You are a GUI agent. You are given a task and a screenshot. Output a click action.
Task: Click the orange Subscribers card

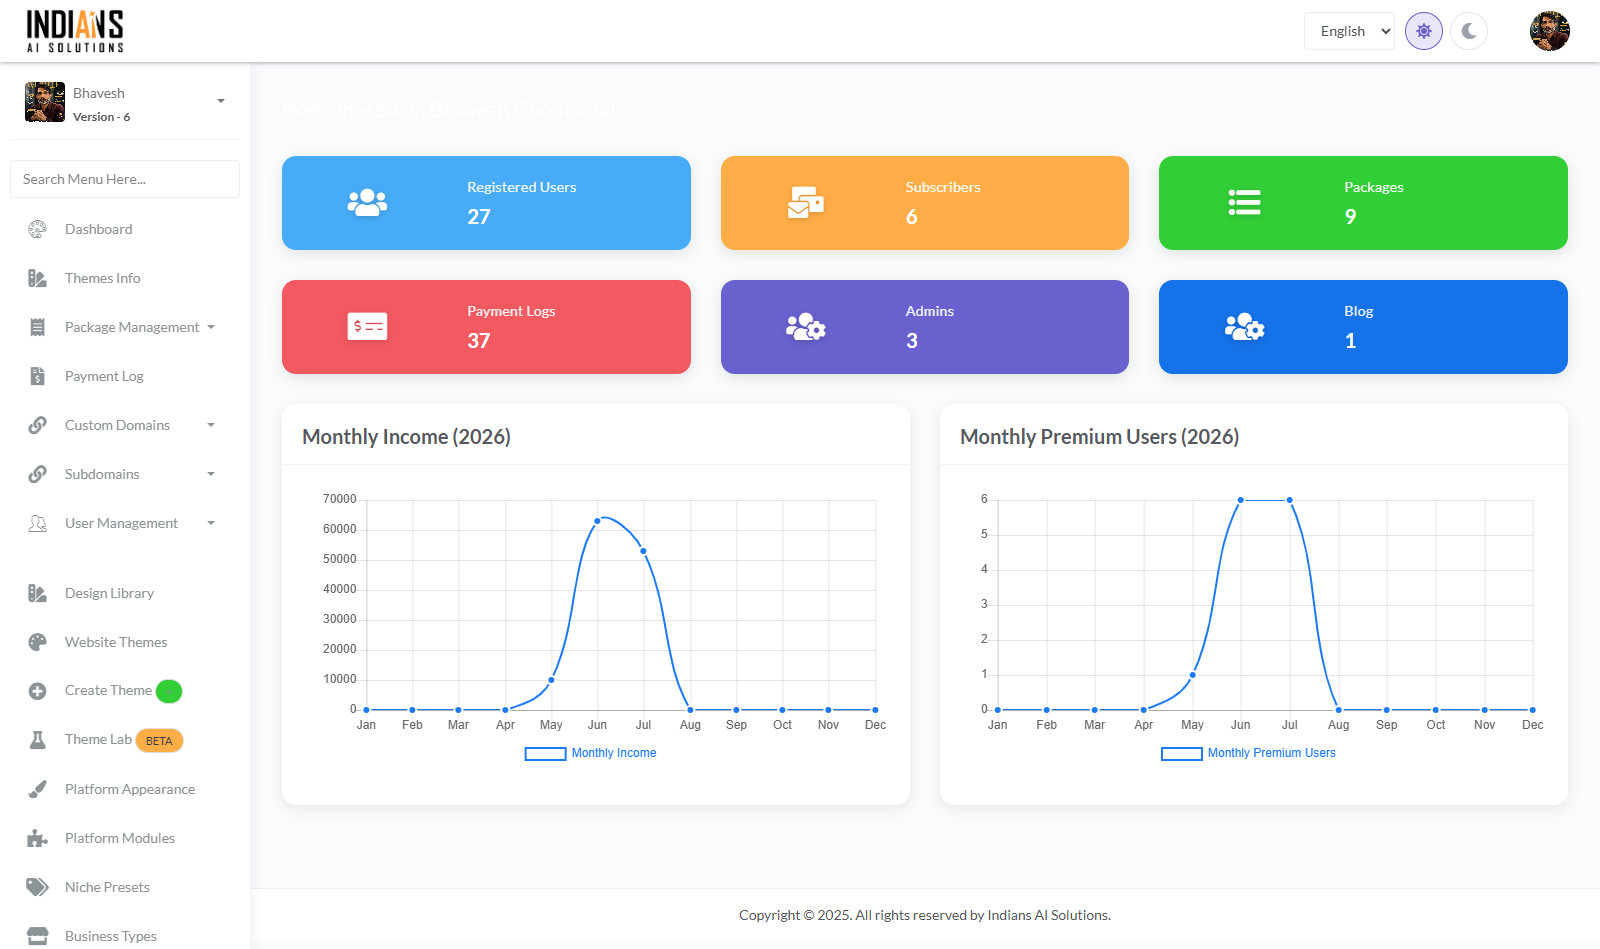tap(925, 203)
